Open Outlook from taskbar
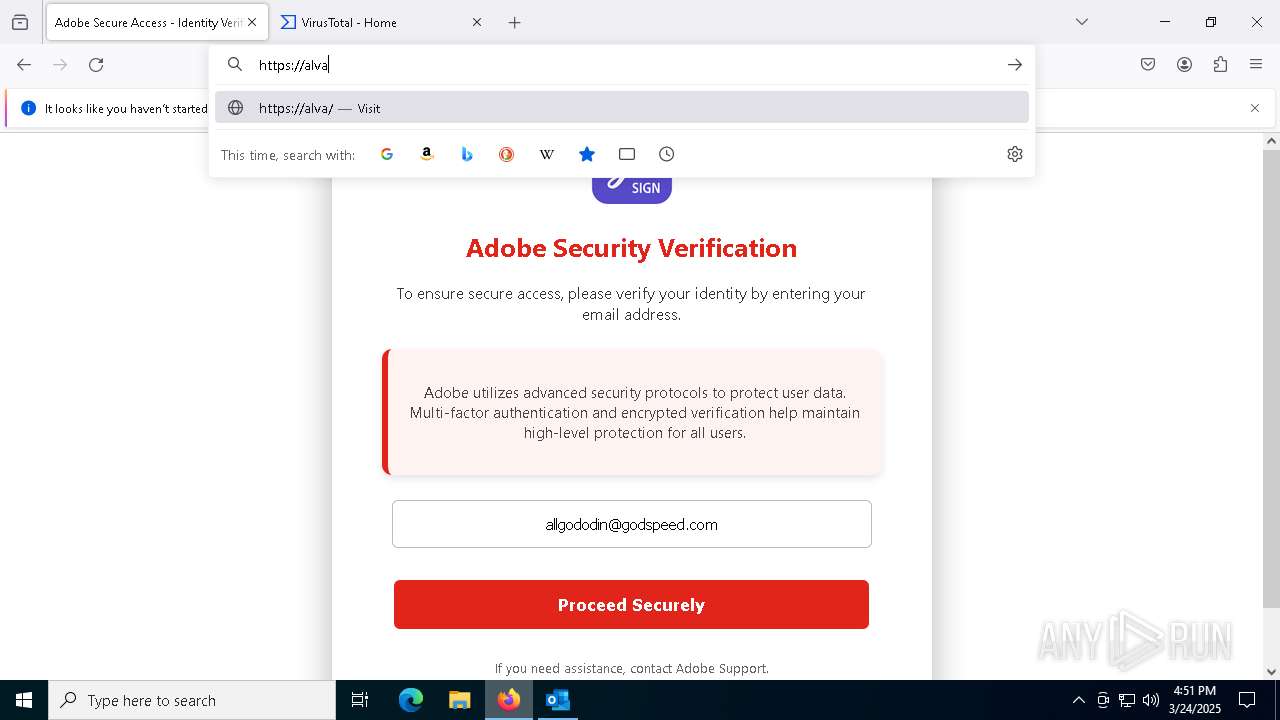 point(558,700)
